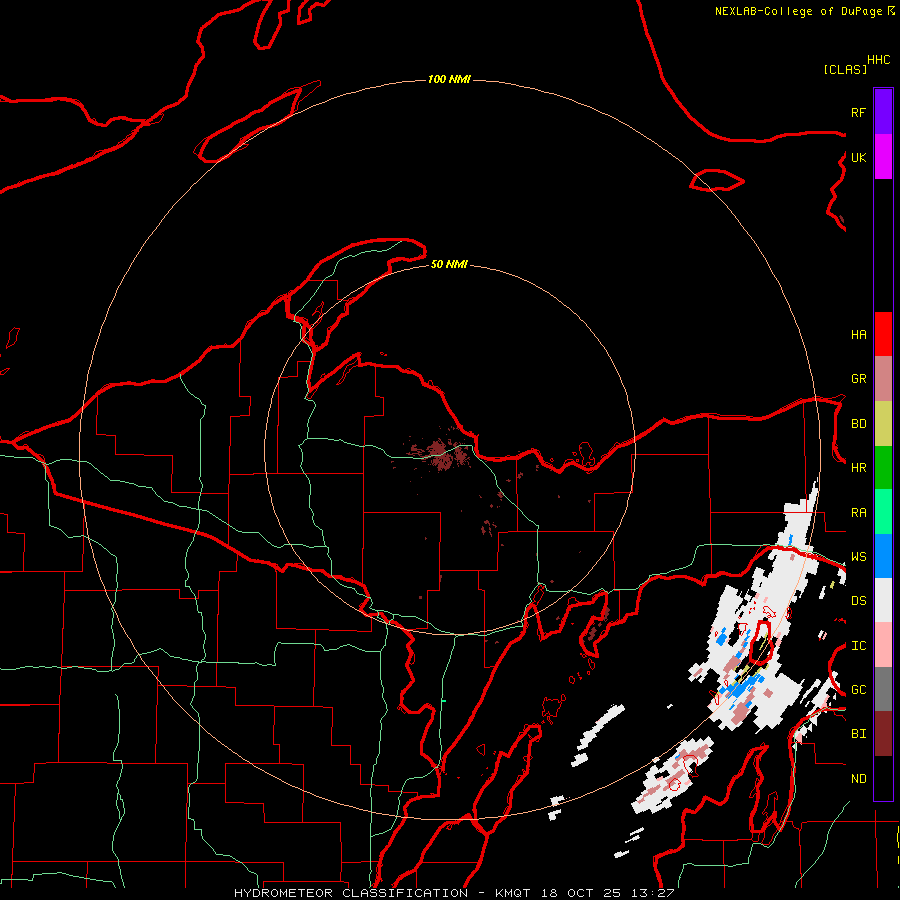Screen dimensions: 900x900
Task: Select the GR dusty pink legend swatch
Action: tap(883, 379)
